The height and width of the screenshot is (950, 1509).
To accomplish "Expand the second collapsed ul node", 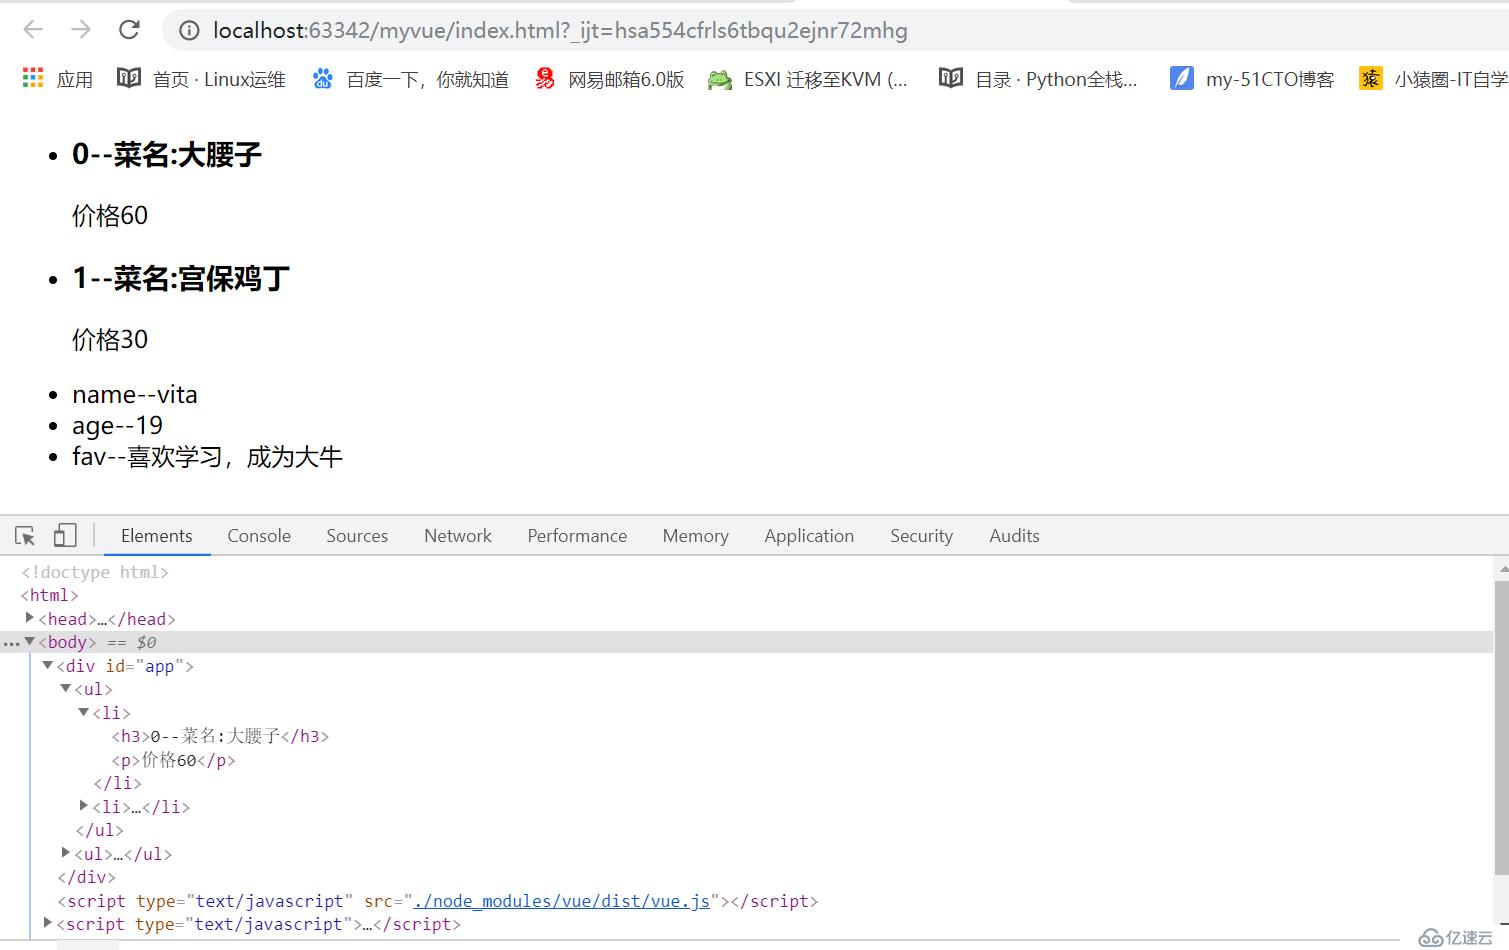I will 66,852.
